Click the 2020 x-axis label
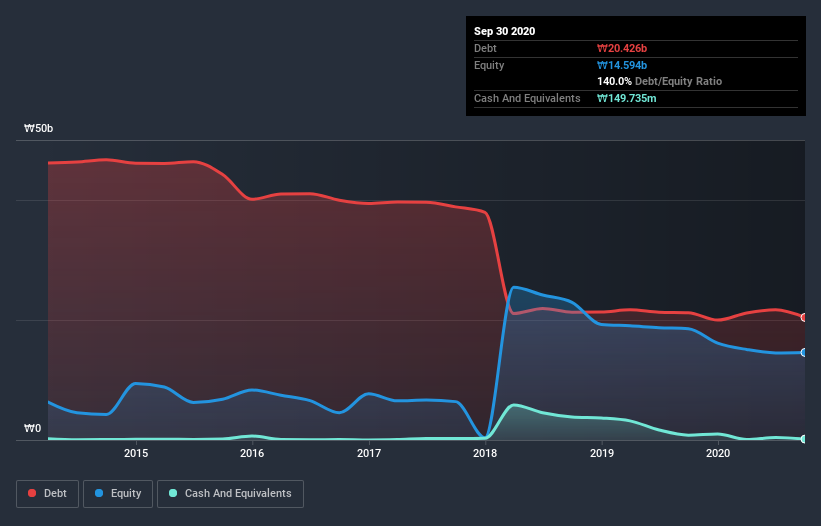821x526 pixels. click(718, 453)
